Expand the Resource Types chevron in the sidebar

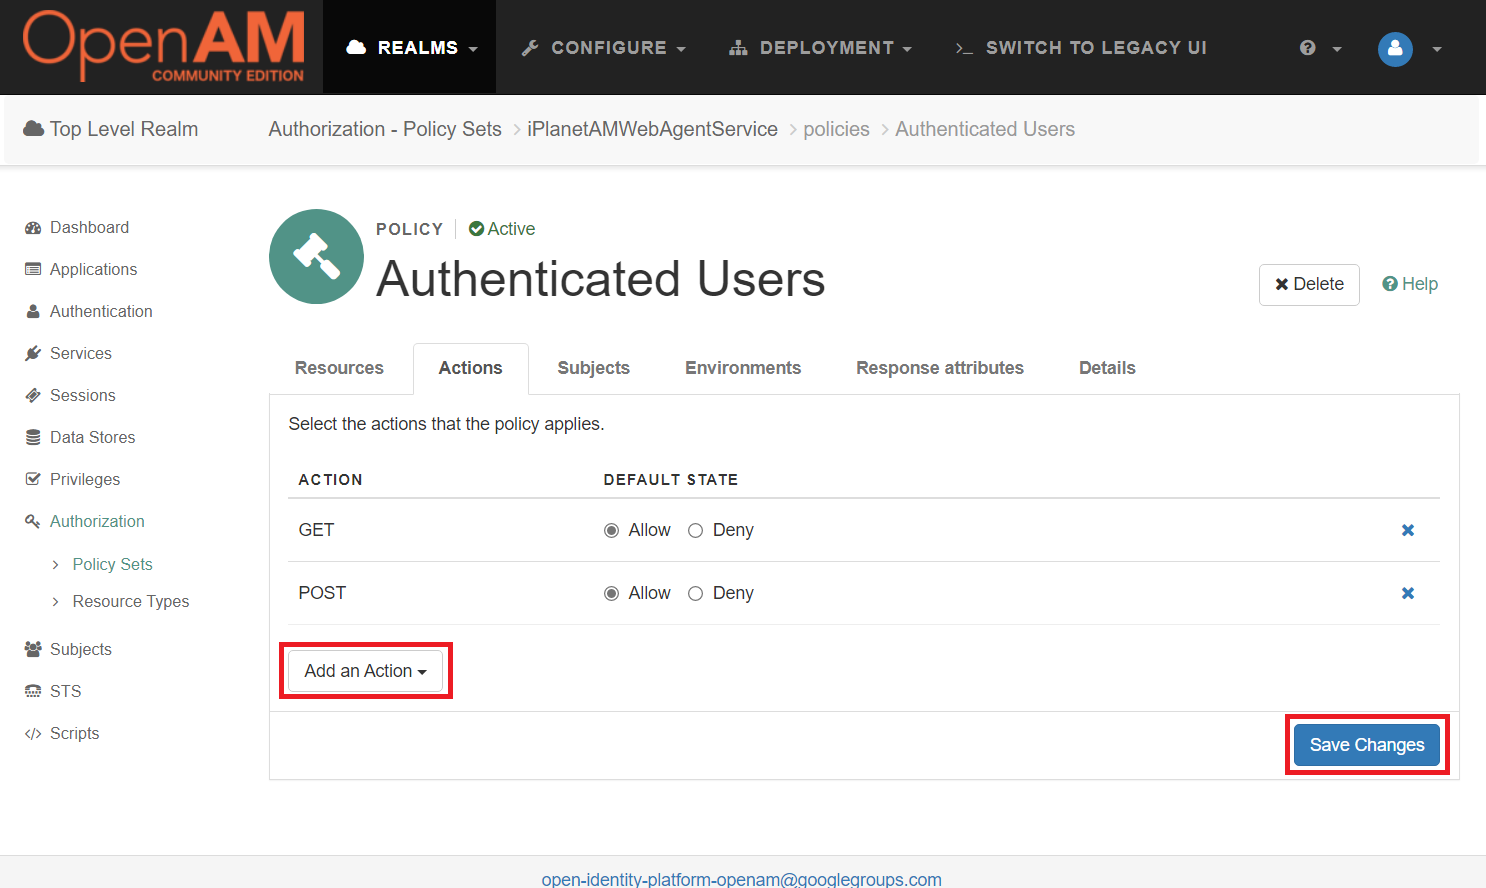click(x=55, y=602)
